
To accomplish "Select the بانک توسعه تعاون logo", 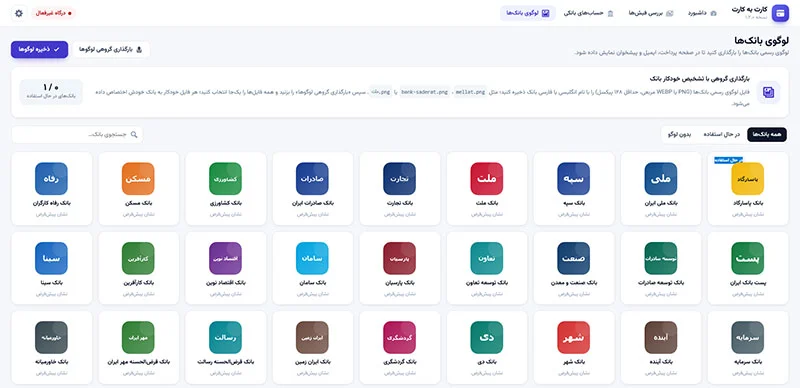I will (487, 258).
